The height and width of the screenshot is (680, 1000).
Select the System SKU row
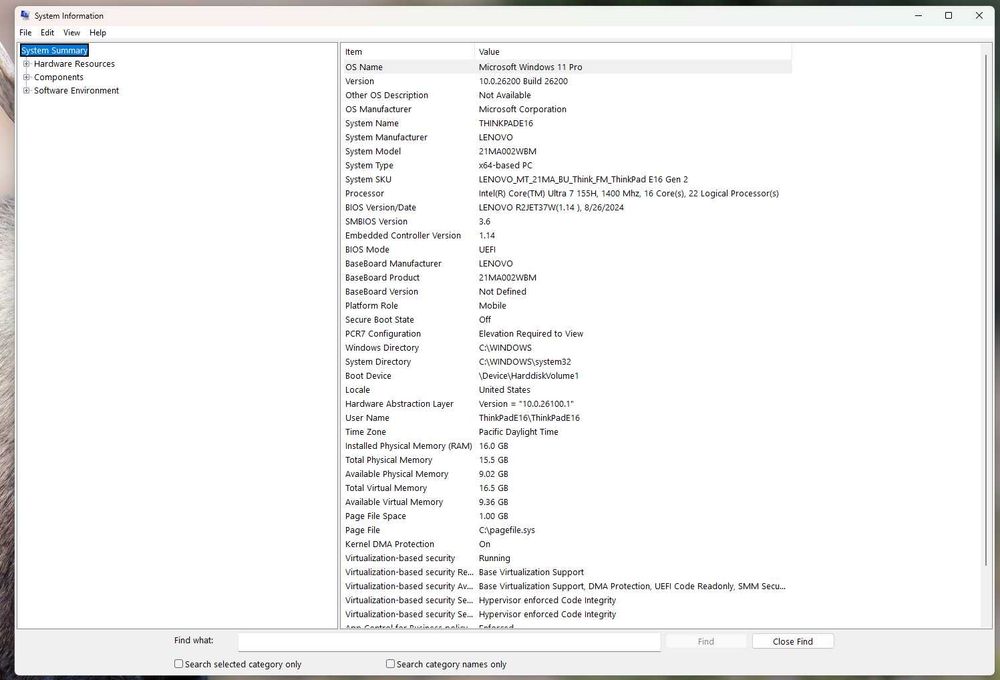(x=566, y=179)
